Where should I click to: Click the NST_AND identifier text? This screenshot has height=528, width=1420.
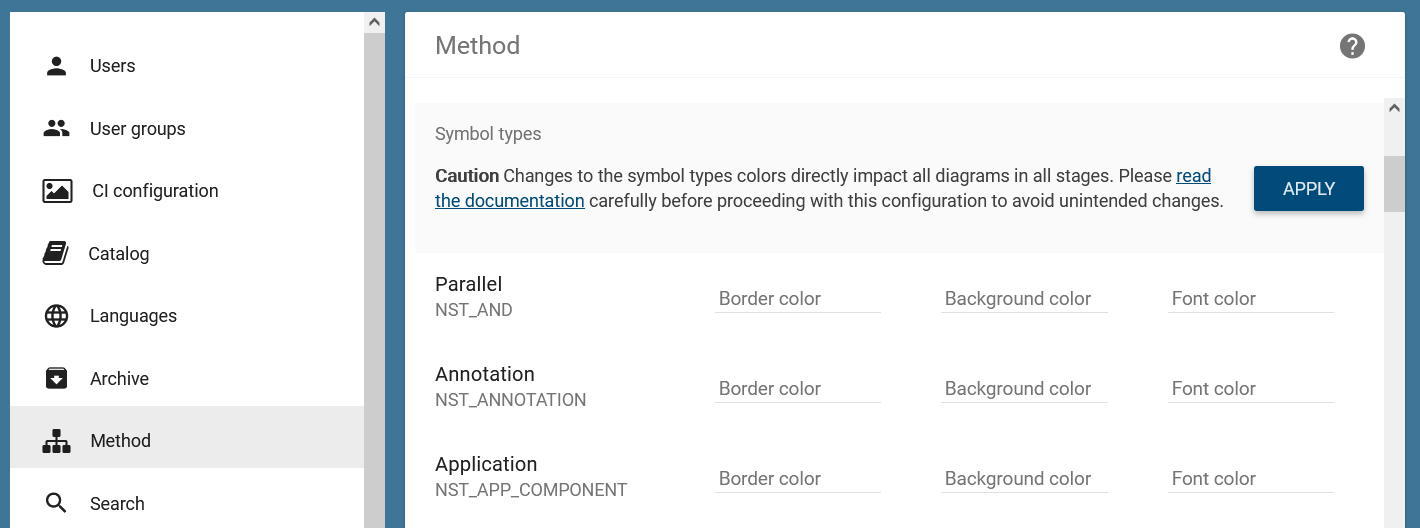coord(474,310)
